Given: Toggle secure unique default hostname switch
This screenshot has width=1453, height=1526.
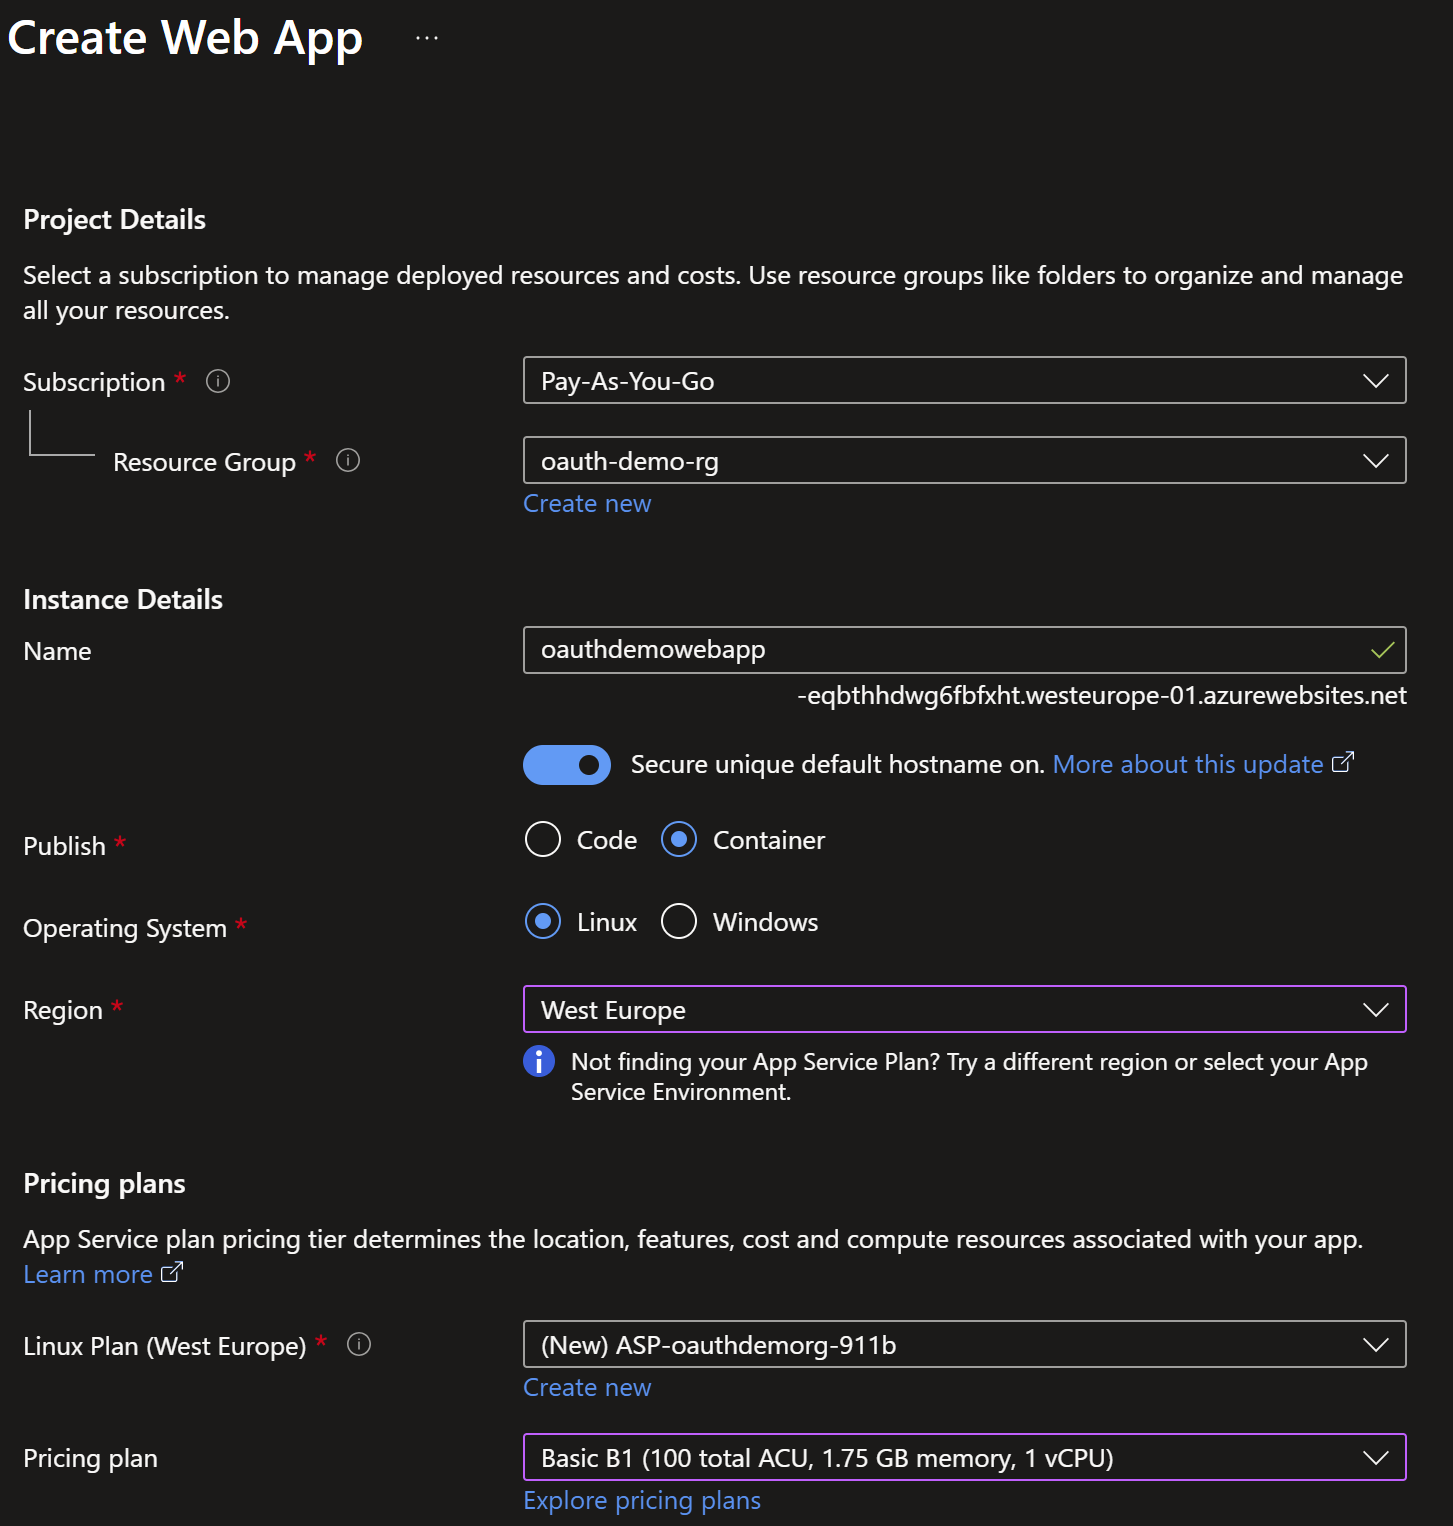Looking at the screenshot, I should pyautogui.click(x=567, y=765).
